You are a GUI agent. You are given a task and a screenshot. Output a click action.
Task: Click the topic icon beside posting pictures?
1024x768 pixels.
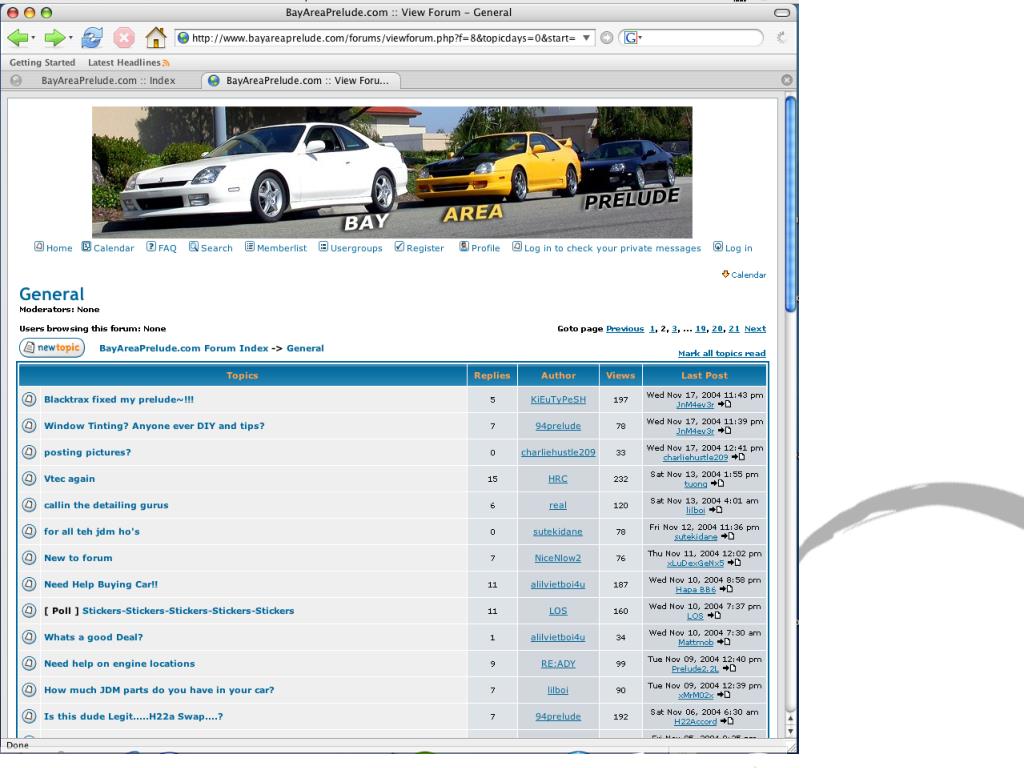pos(29,452)
